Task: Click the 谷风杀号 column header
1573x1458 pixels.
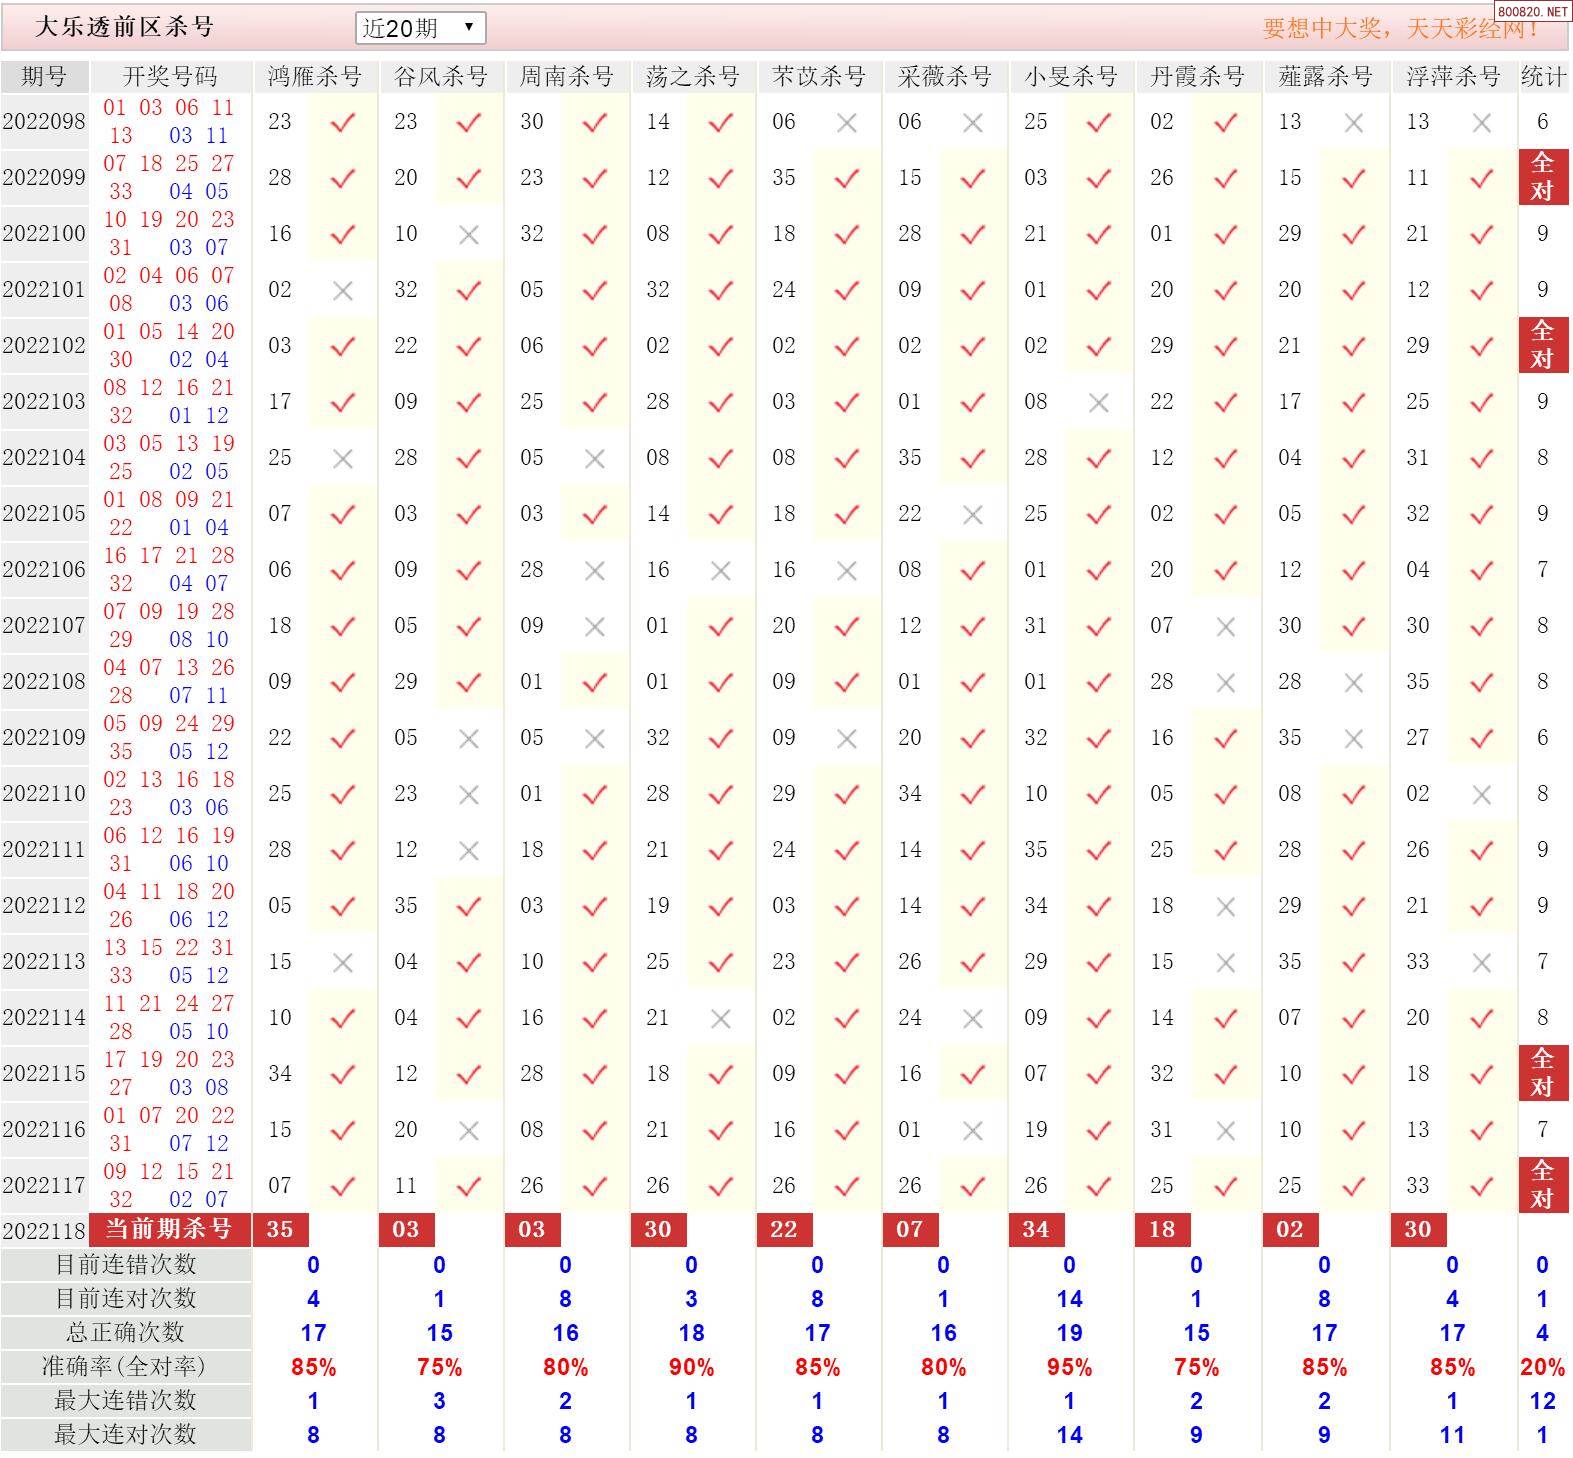Action: 440,77
